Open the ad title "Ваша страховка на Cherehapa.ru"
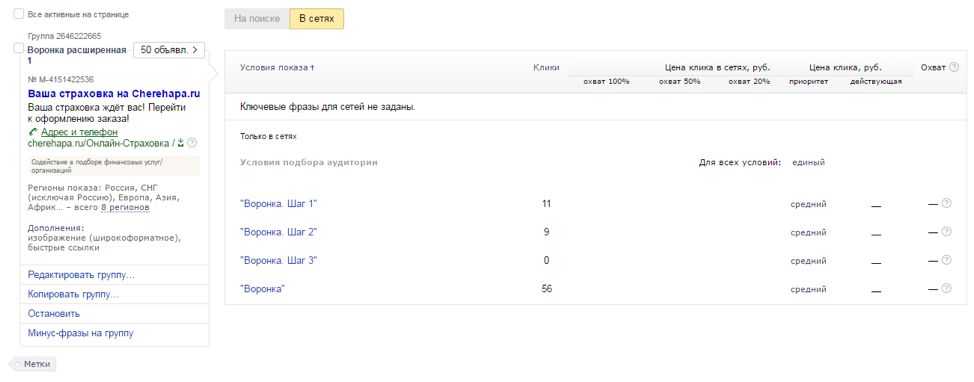 click(114, 94)
